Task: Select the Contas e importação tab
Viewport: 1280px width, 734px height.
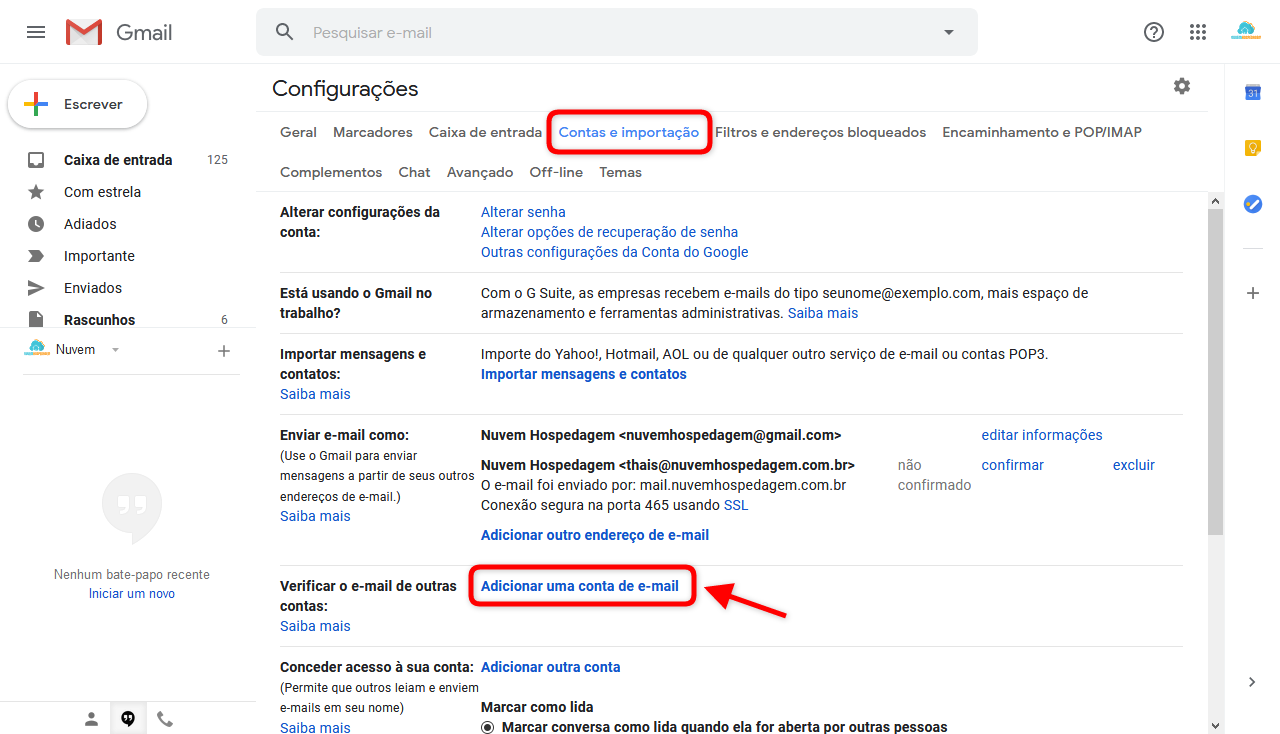Action: 629,132
